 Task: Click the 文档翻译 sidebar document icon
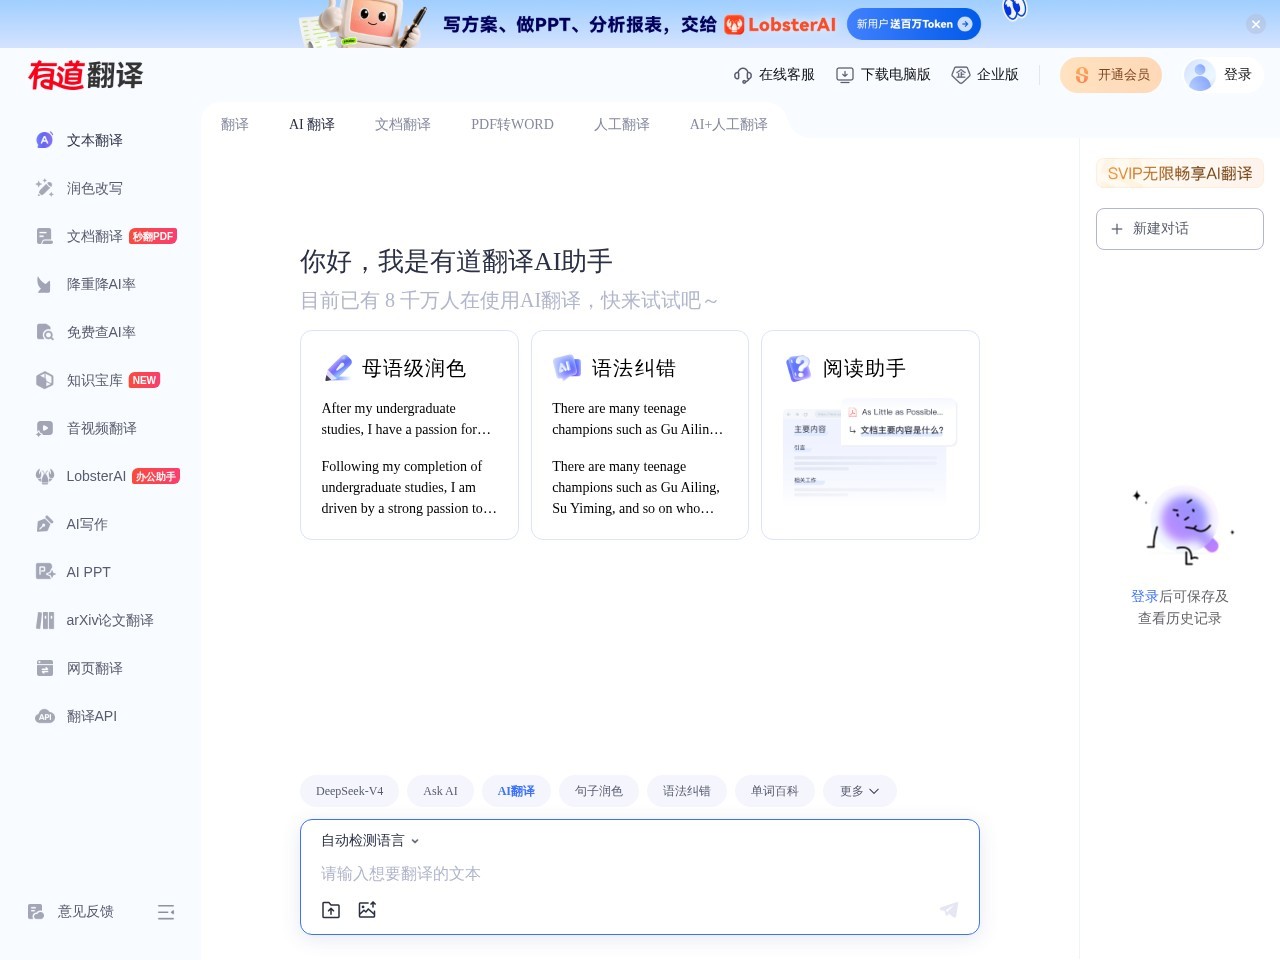pyautogui.click(x=44, y=236)
